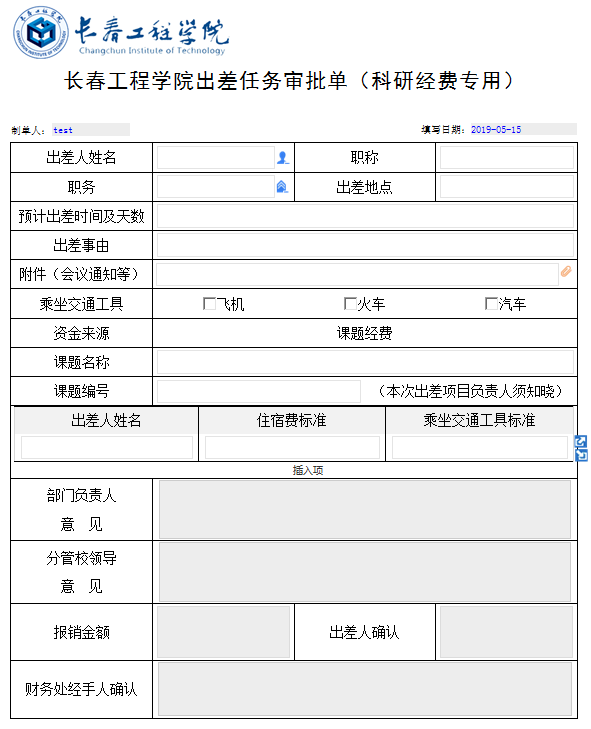Click the 乘坐交通工具标准 table input
The height and width of the screenshot is (729, 591).
[x=479, y=448]
